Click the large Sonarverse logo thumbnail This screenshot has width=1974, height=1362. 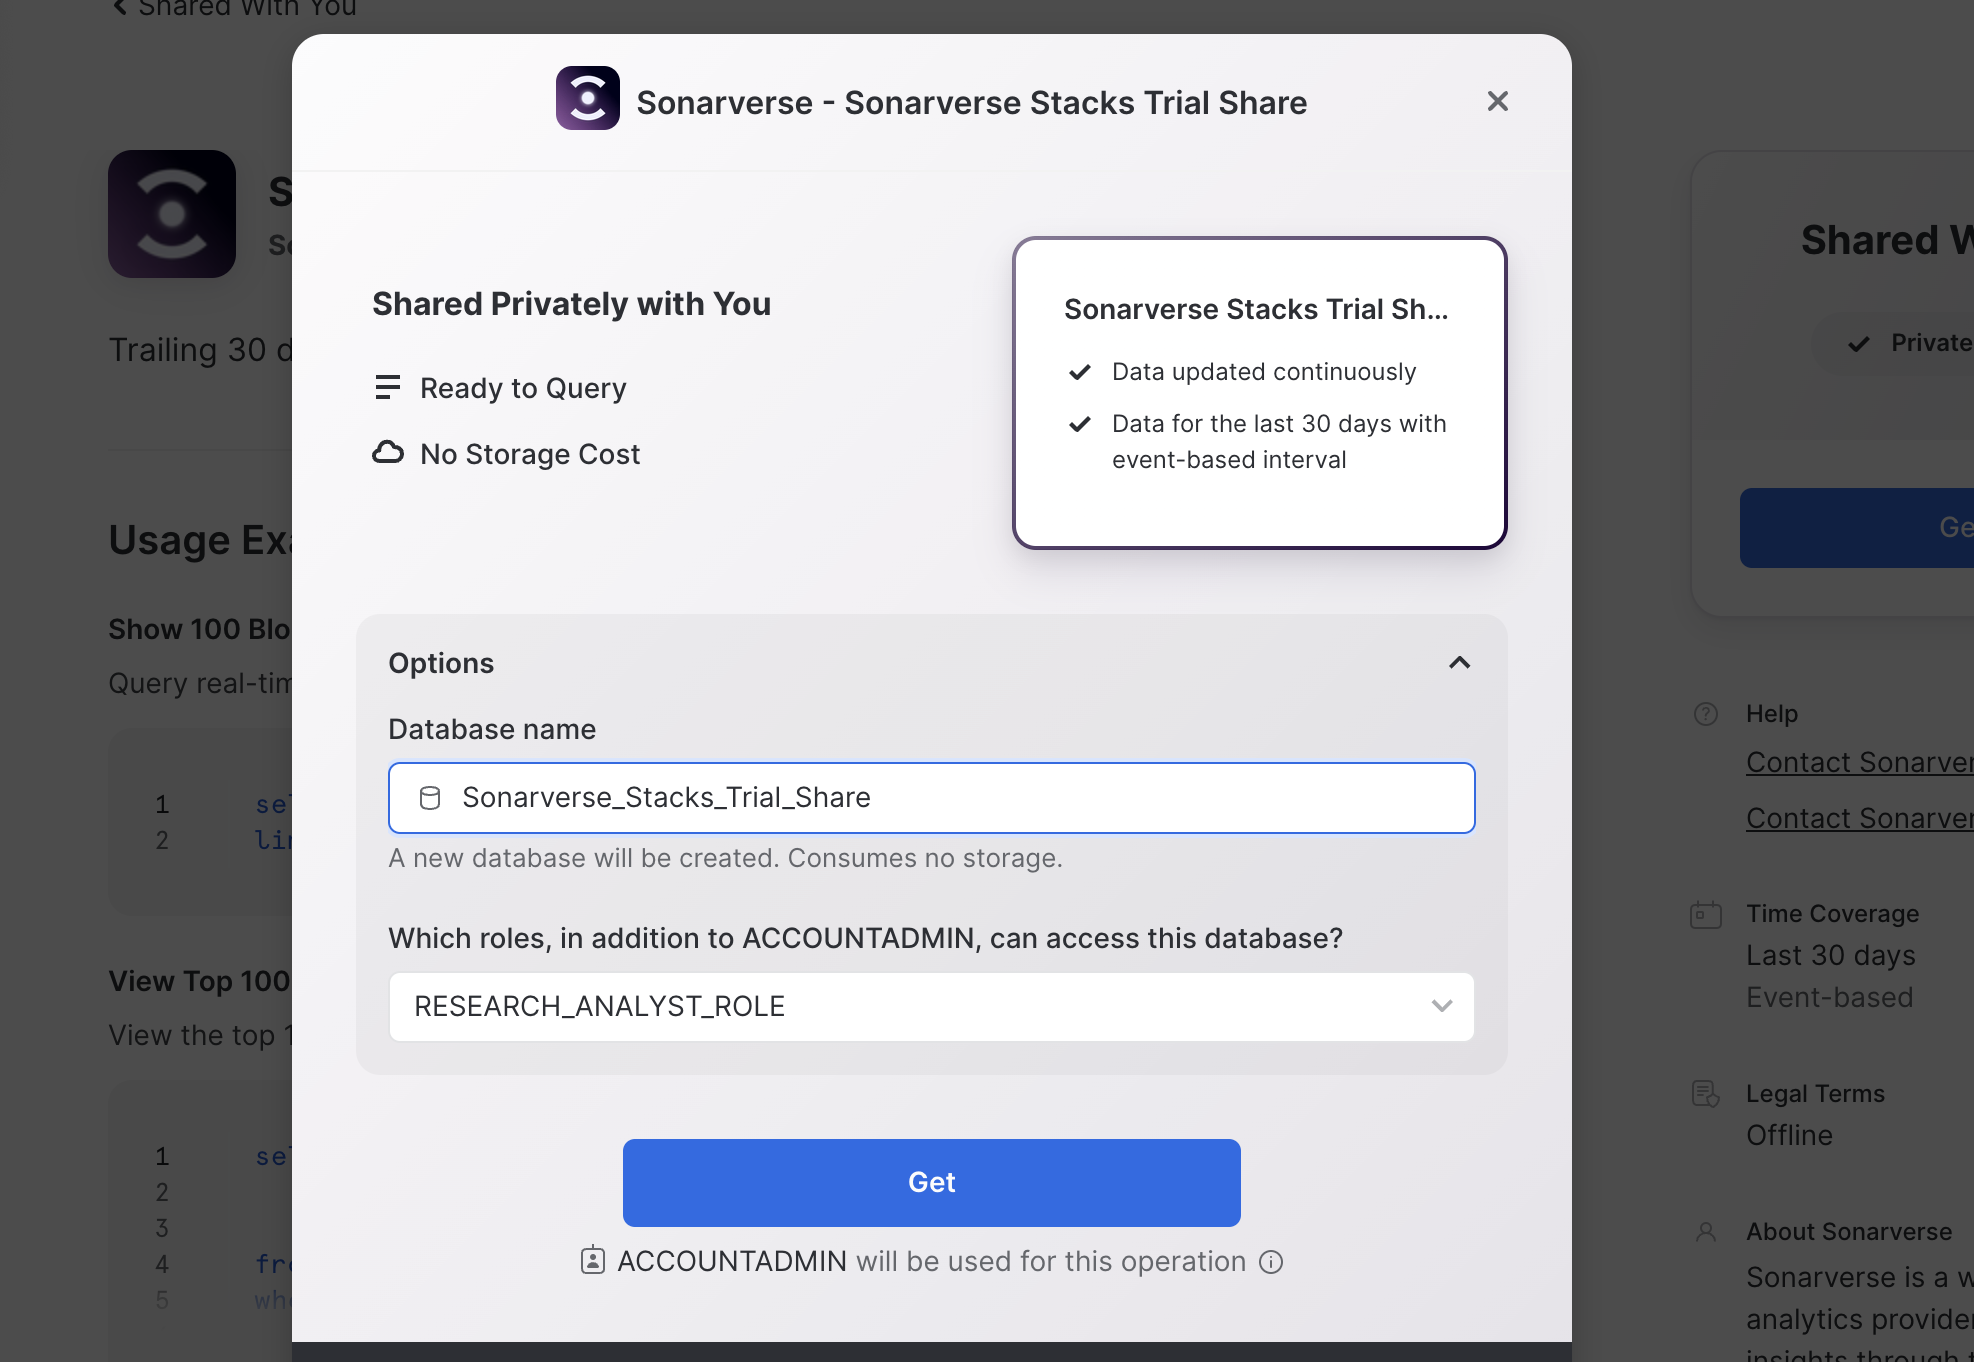click(172, 214)
